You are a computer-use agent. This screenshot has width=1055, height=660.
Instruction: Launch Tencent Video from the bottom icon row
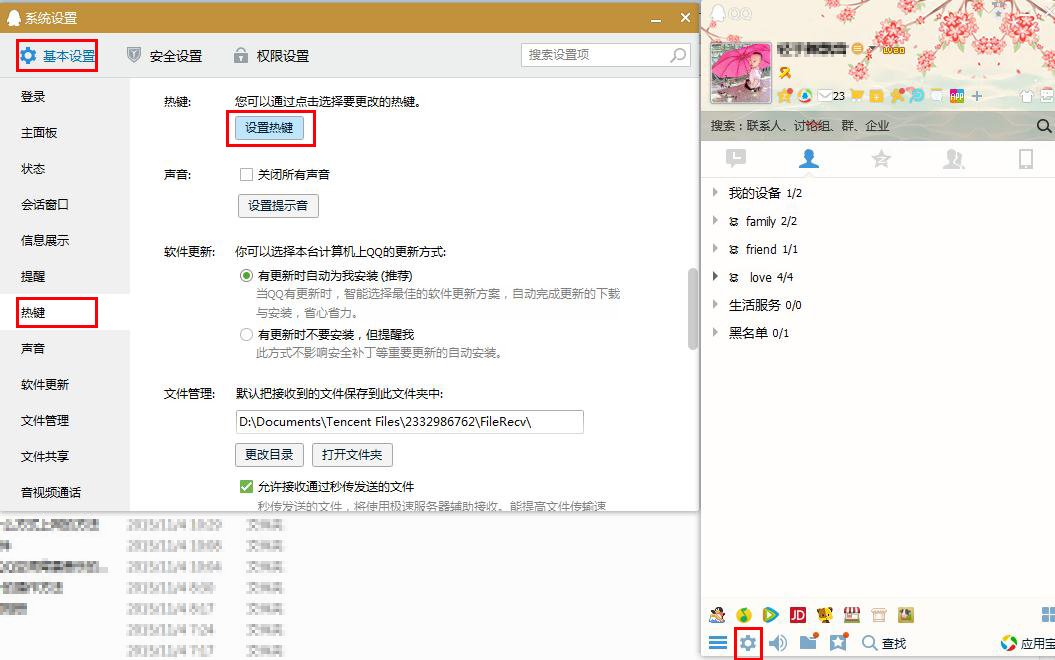coord(770,614)
